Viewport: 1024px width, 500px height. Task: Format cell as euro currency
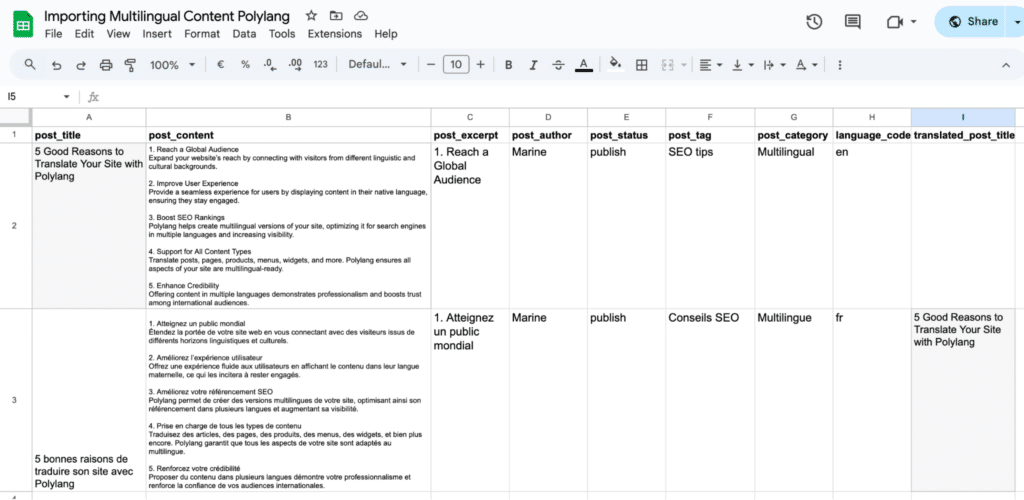tap(221, 65)
